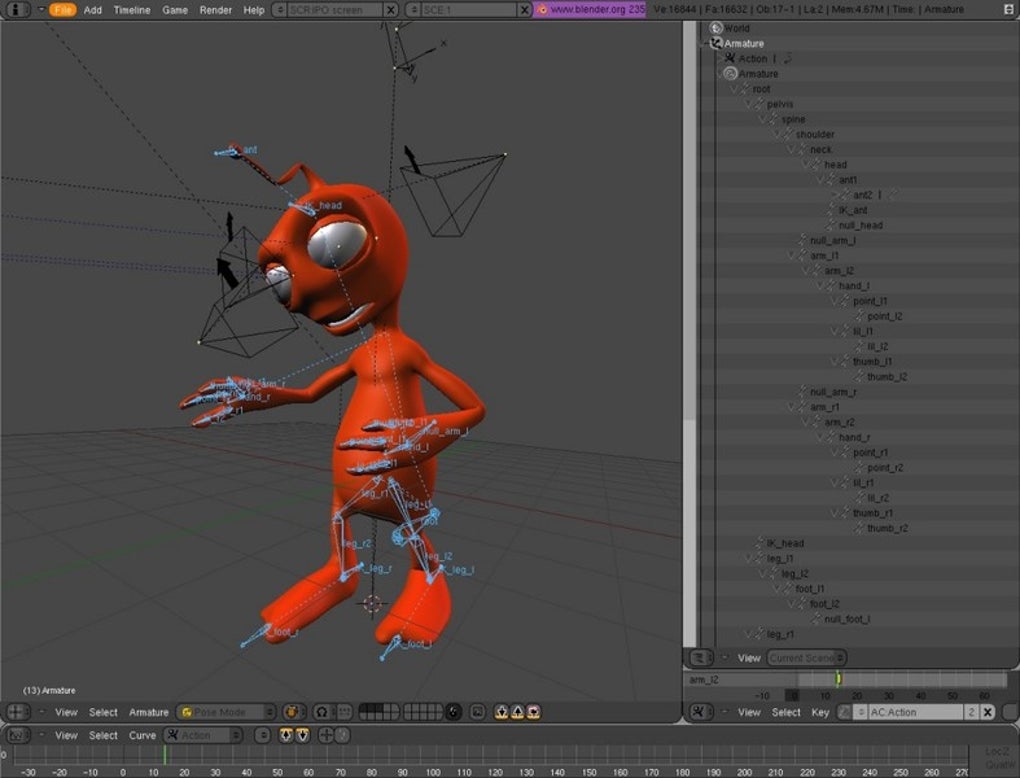Image resolution: width=1020 pixels, height=778 pixels.
Task: Click the Action item's icon in the outliner
Action: pyautogui.click(x=730, y=59)
